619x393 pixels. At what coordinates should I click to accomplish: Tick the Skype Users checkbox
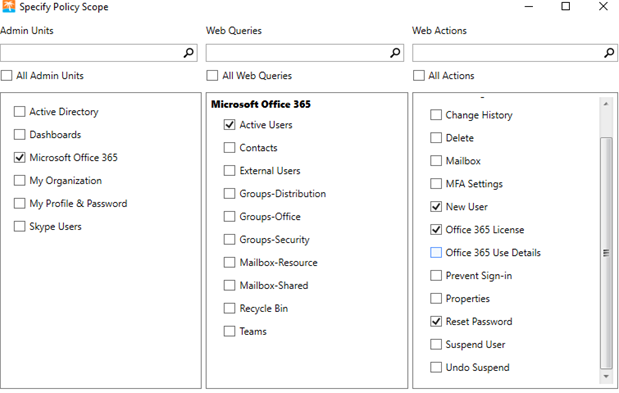pyautogui.click(x=19, y=226)
